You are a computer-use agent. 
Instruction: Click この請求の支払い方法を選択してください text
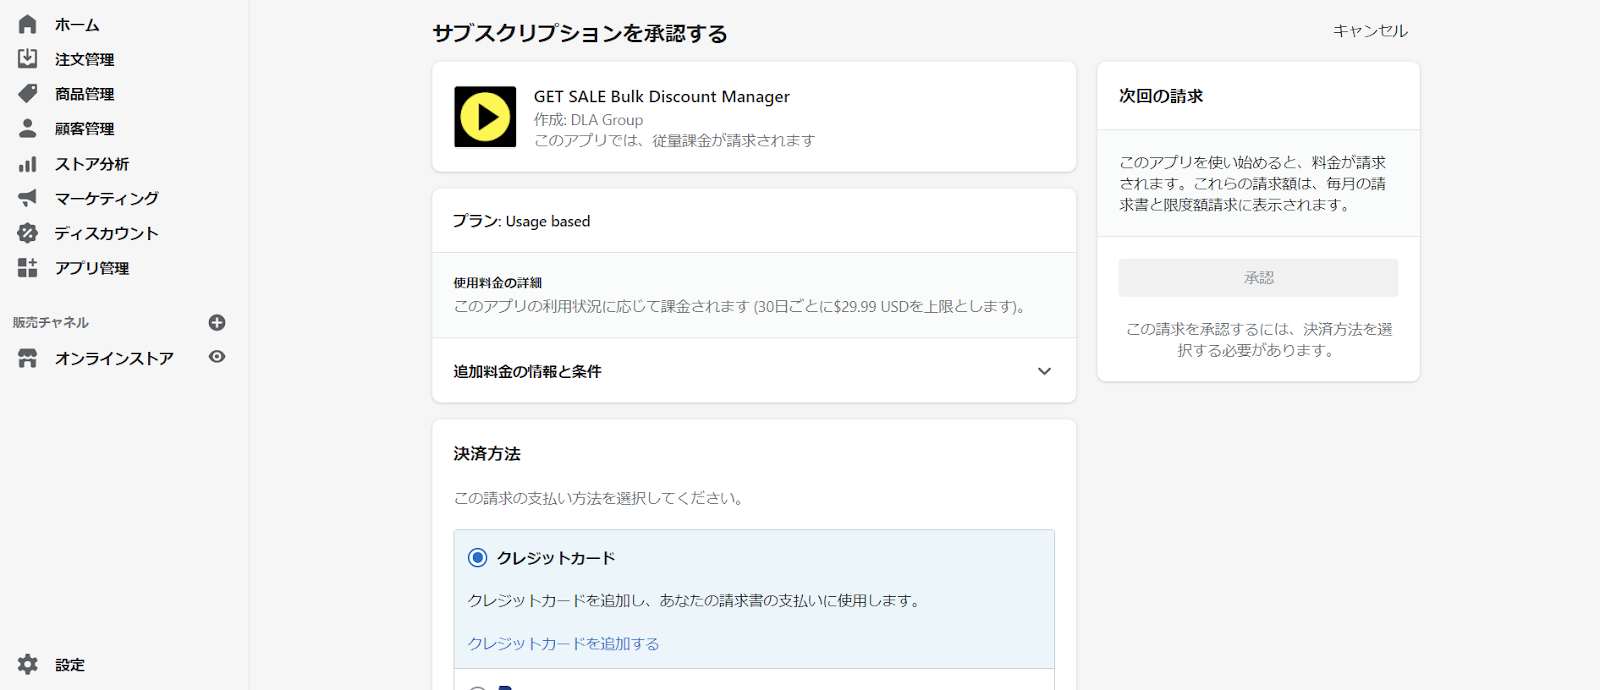[x=600, y=498]
